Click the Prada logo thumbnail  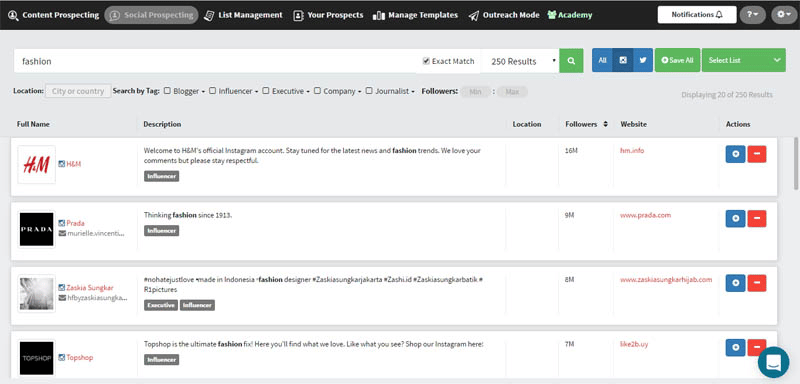[36, 229]
